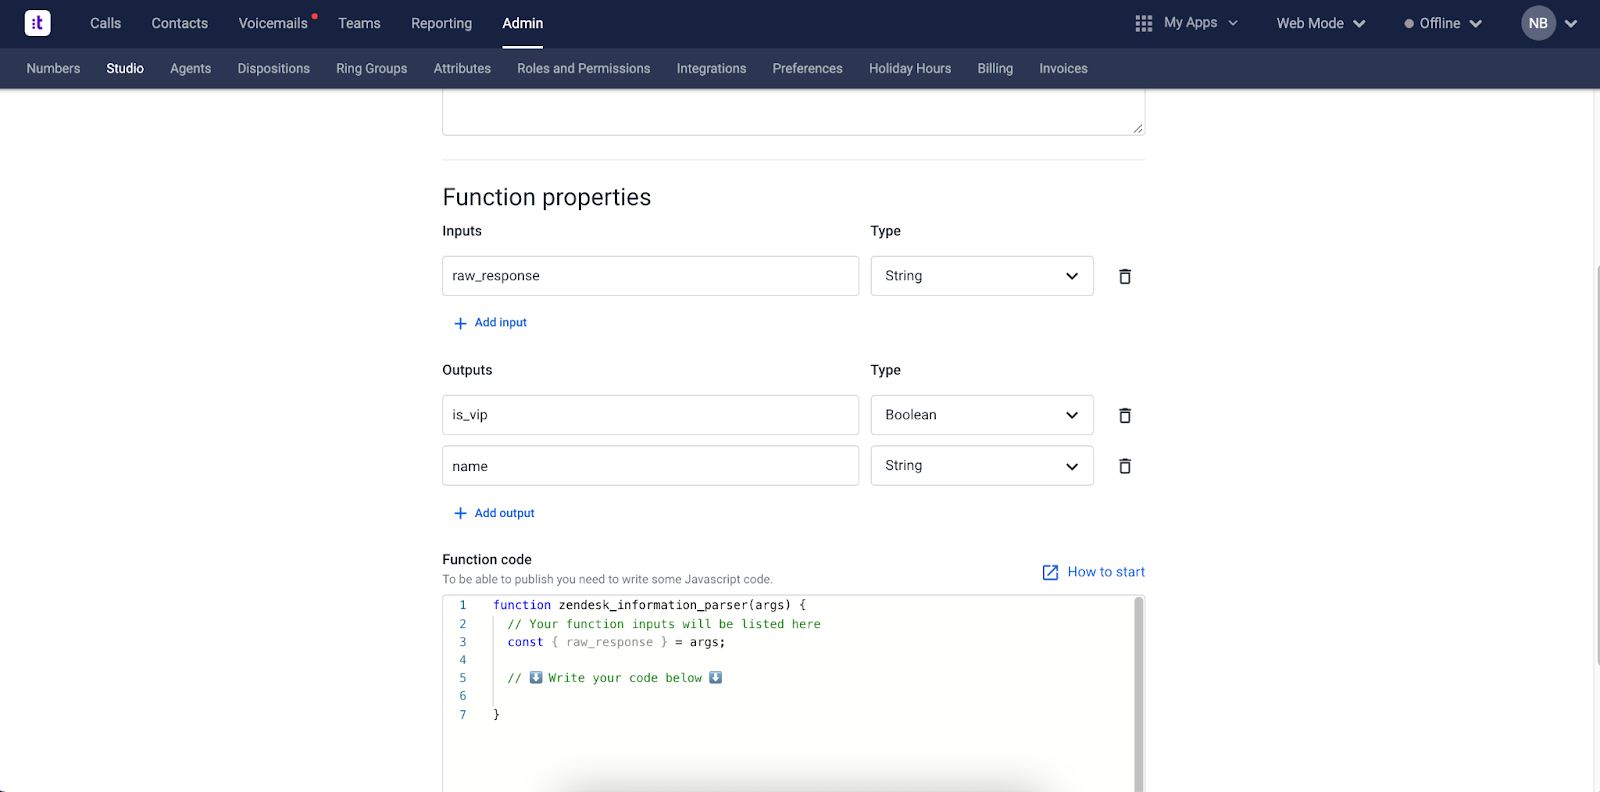This screenshot has height=792, width=1600.
Task: Delete the raw_response input row
Action: pyautogui.click(x=1125, y=276)
